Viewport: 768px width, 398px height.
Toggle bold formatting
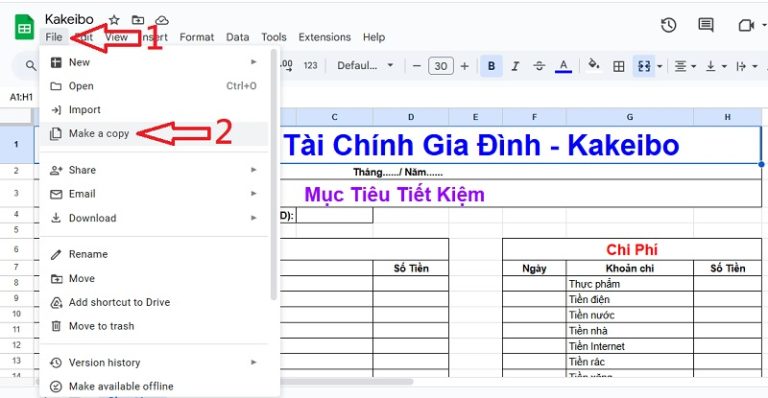(491, 66)
